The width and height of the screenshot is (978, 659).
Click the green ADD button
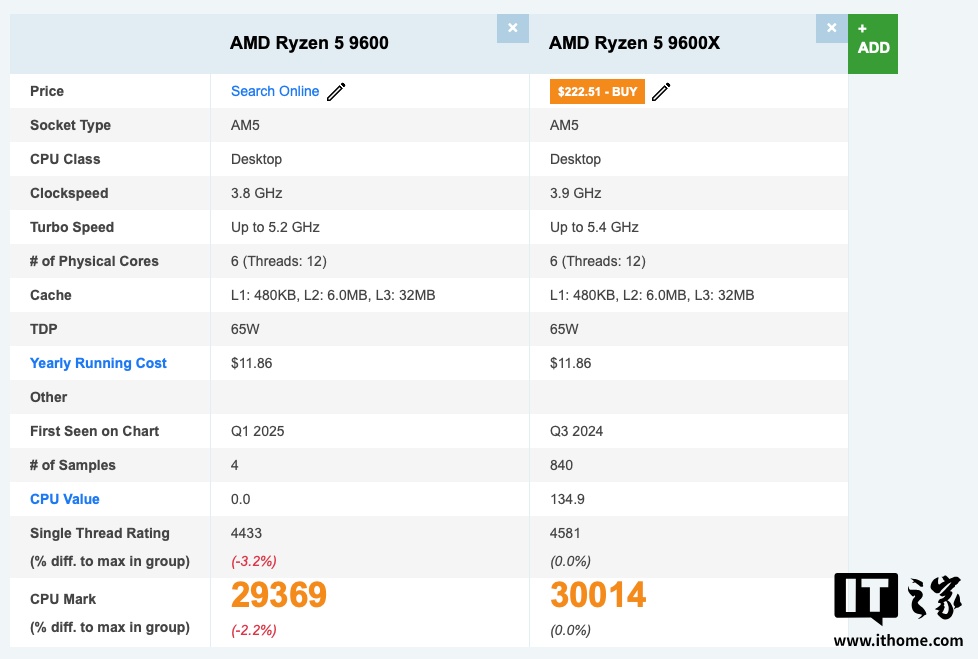tap(873, 44)
